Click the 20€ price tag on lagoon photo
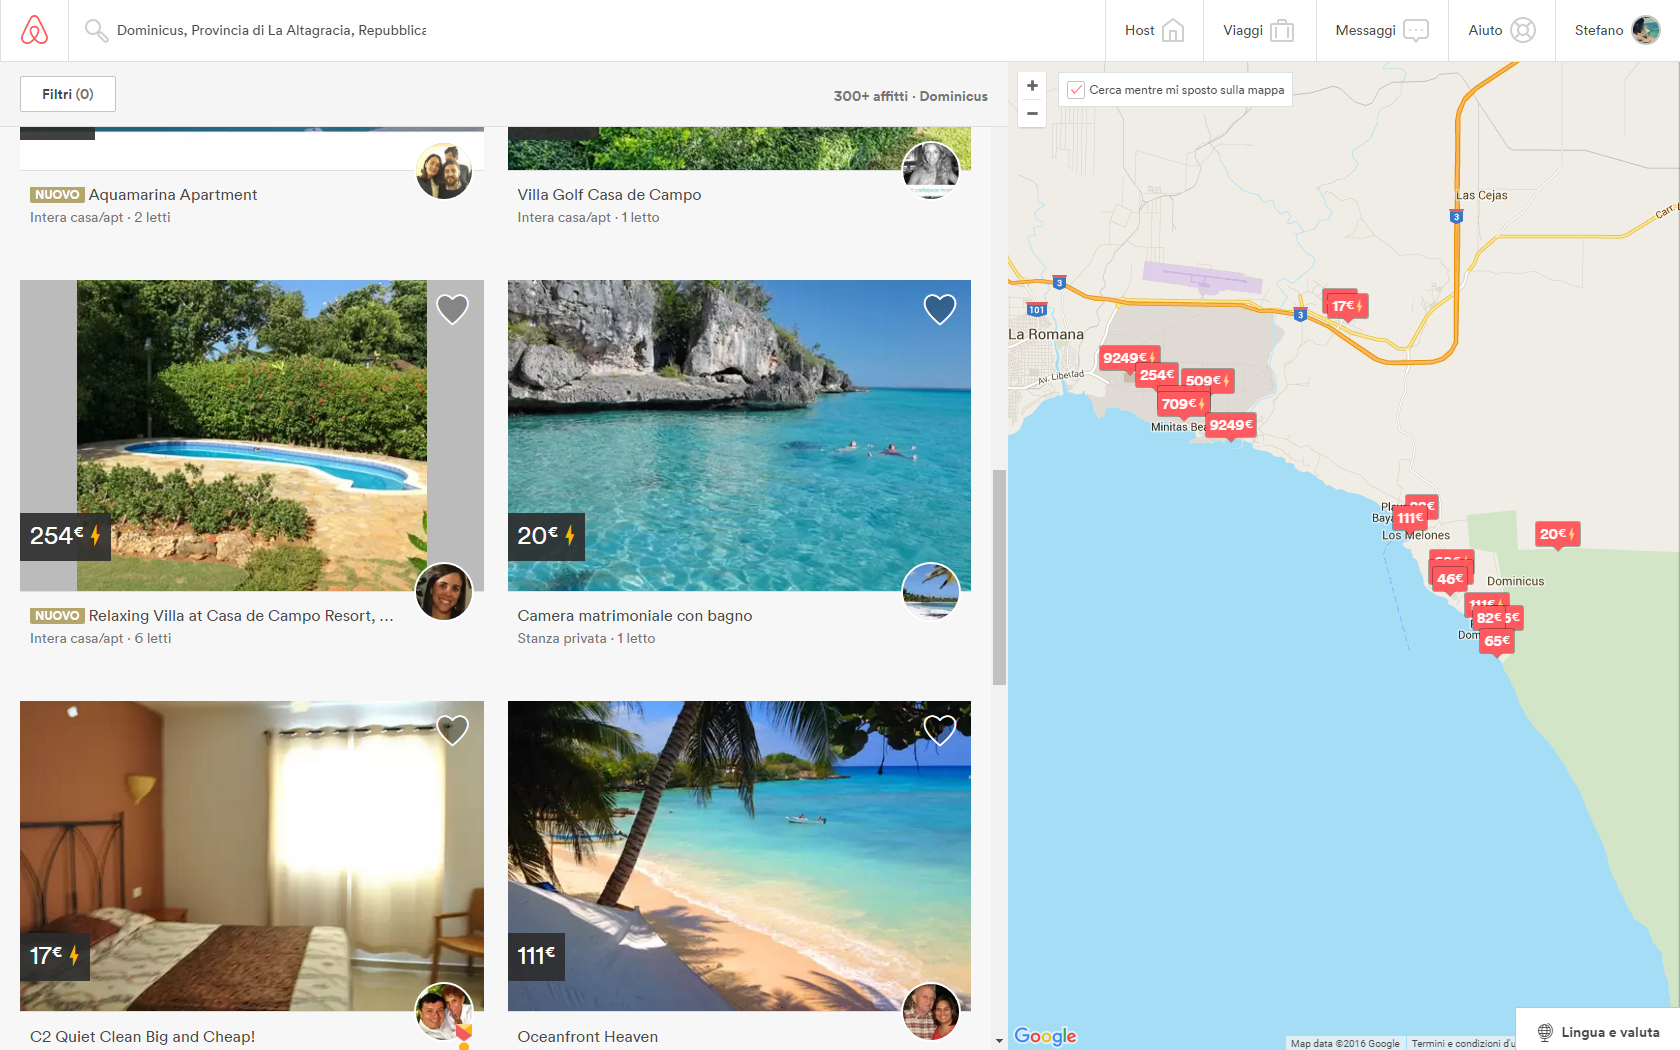 tap(546, 536)
